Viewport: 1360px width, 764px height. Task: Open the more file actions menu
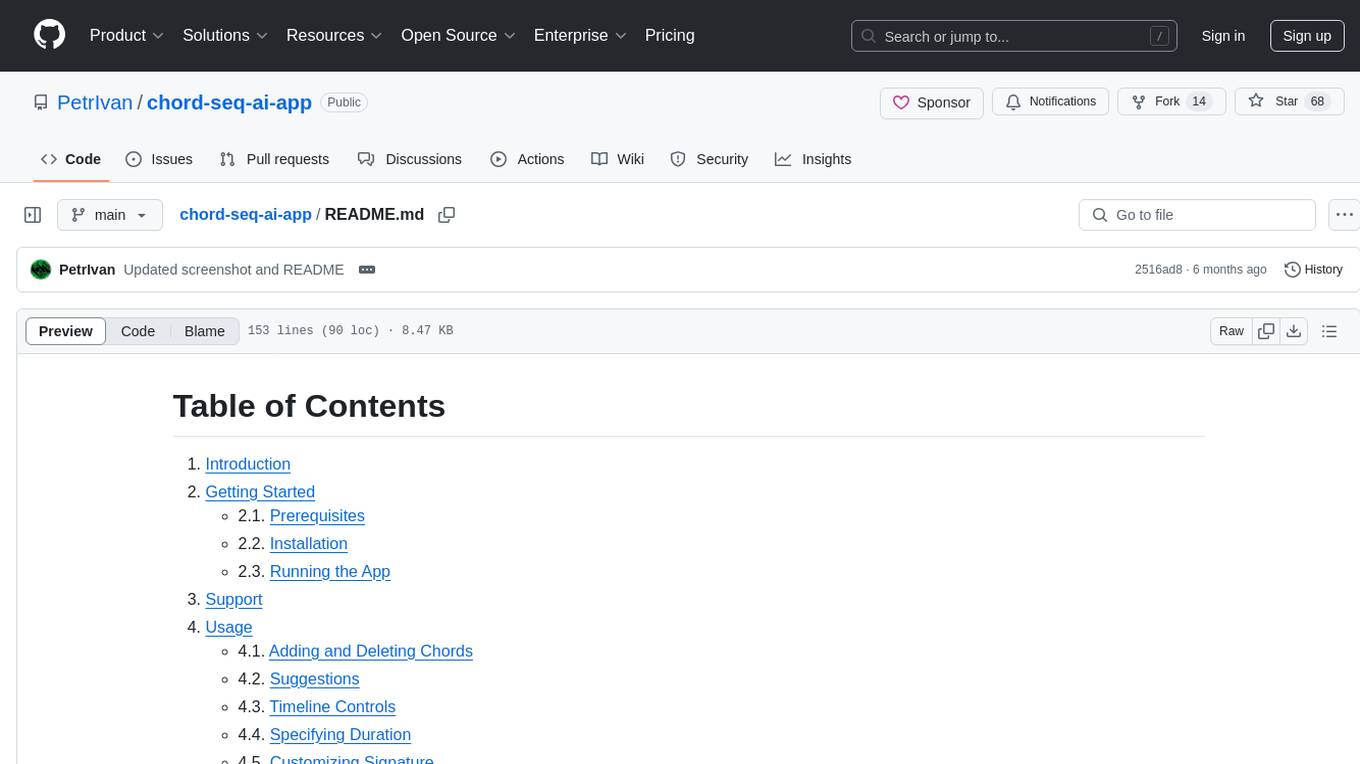click(1344, 215)
